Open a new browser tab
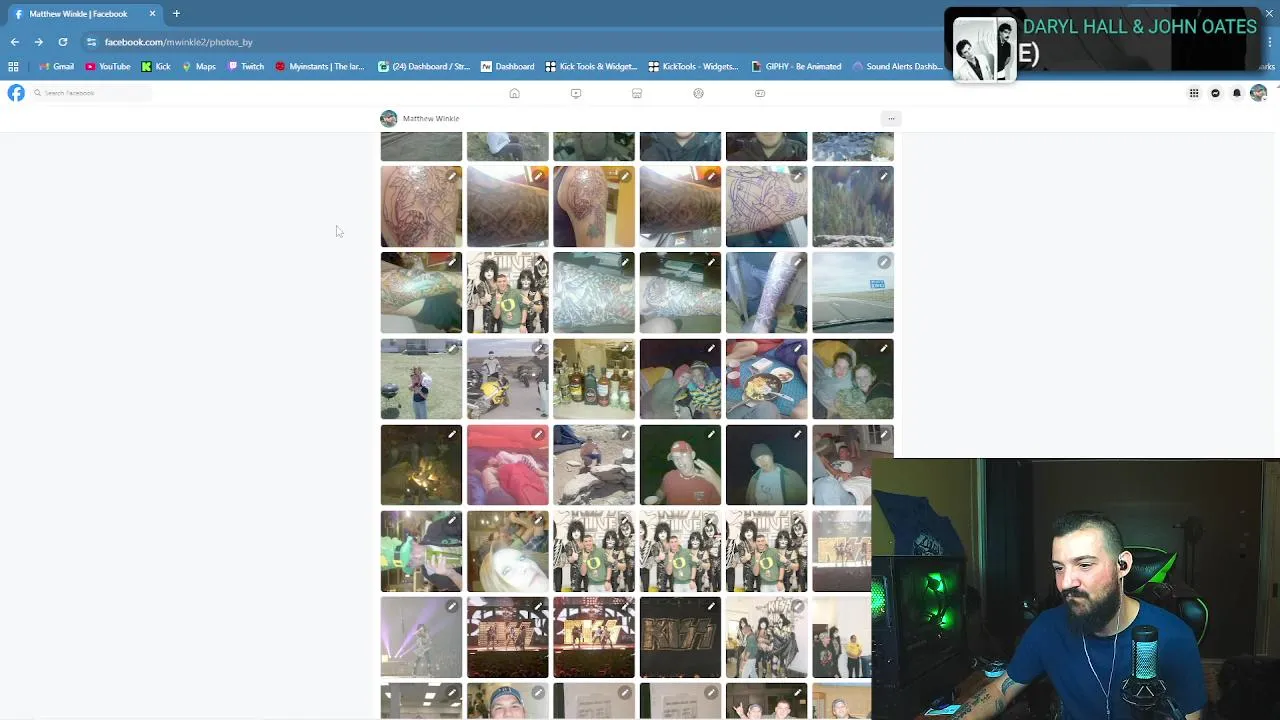The image size is (1280, 720). click(176, 14)
